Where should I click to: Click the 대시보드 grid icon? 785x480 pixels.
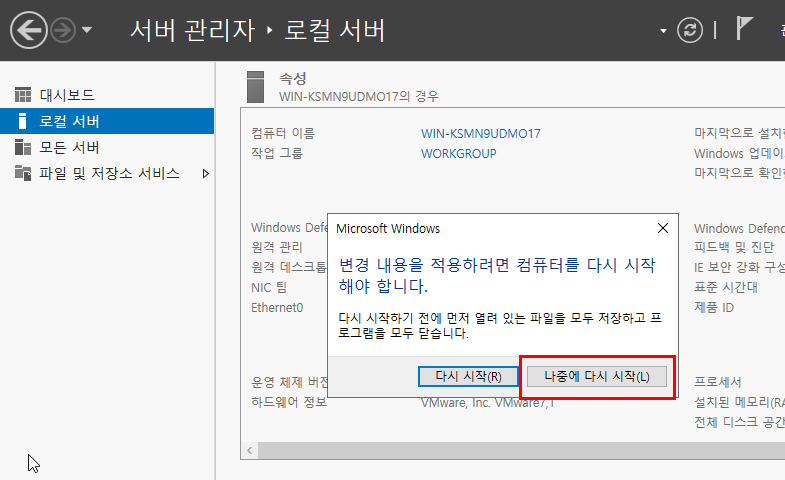point(23,95)
